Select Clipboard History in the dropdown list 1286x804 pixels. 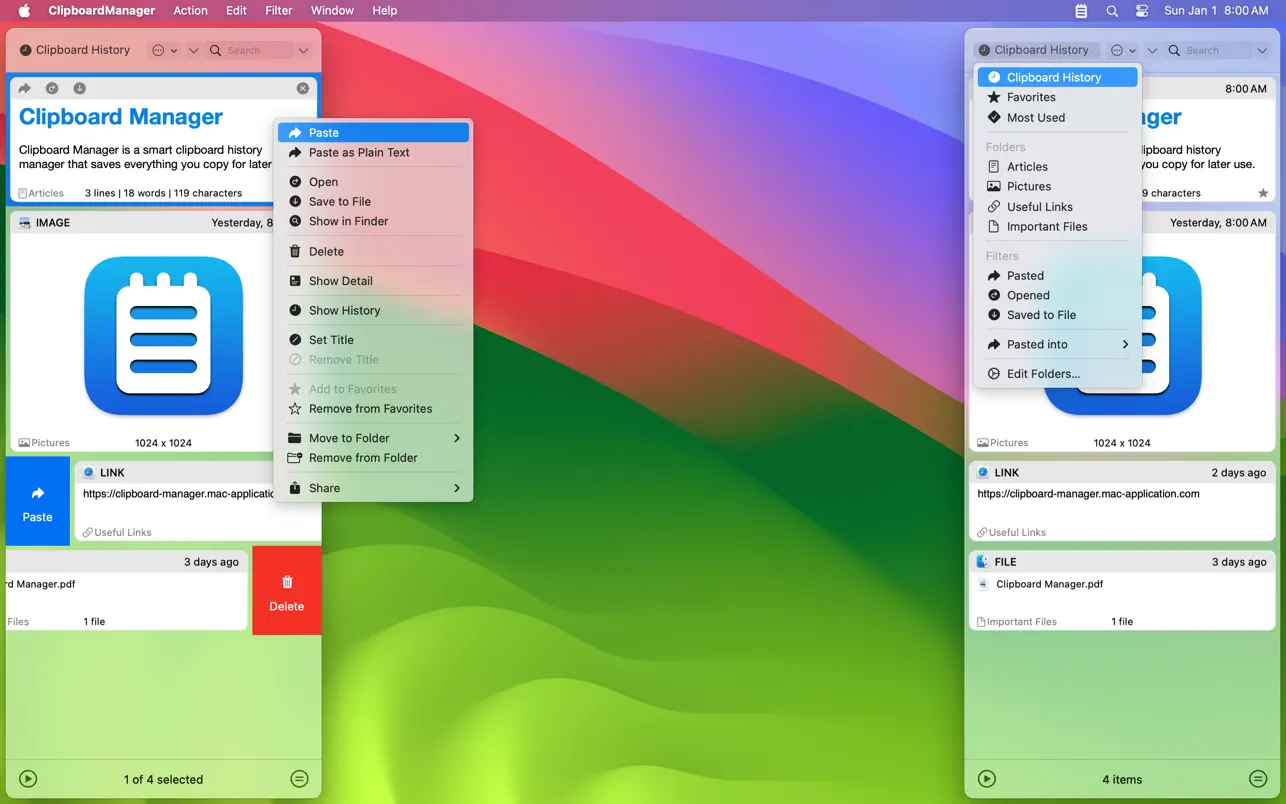point(1057,77)
